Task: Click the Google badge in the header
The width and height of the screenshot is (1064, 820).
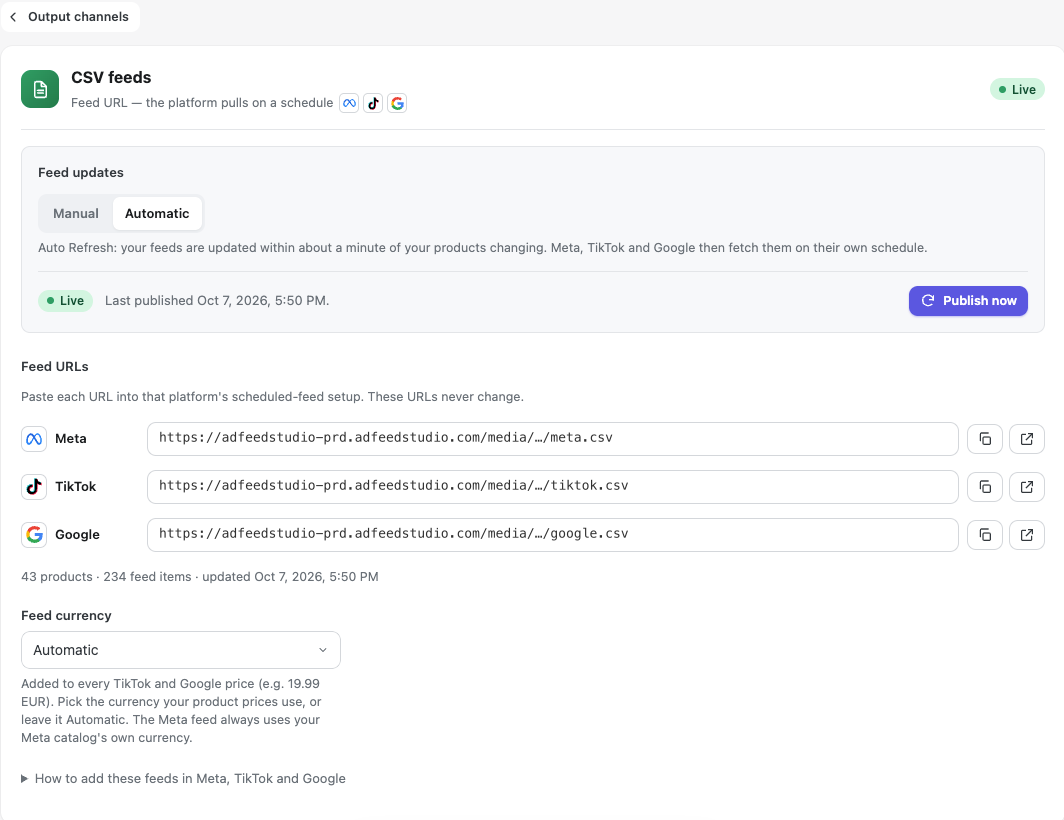Action: pyautogui.click(x=397, y=103)
